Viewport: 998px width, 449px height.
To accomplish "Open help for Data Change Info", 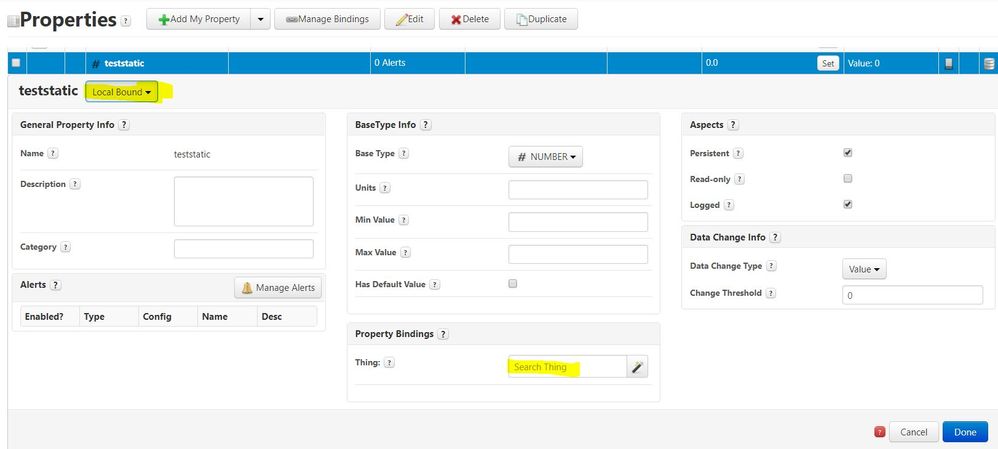I will point(775,237).
